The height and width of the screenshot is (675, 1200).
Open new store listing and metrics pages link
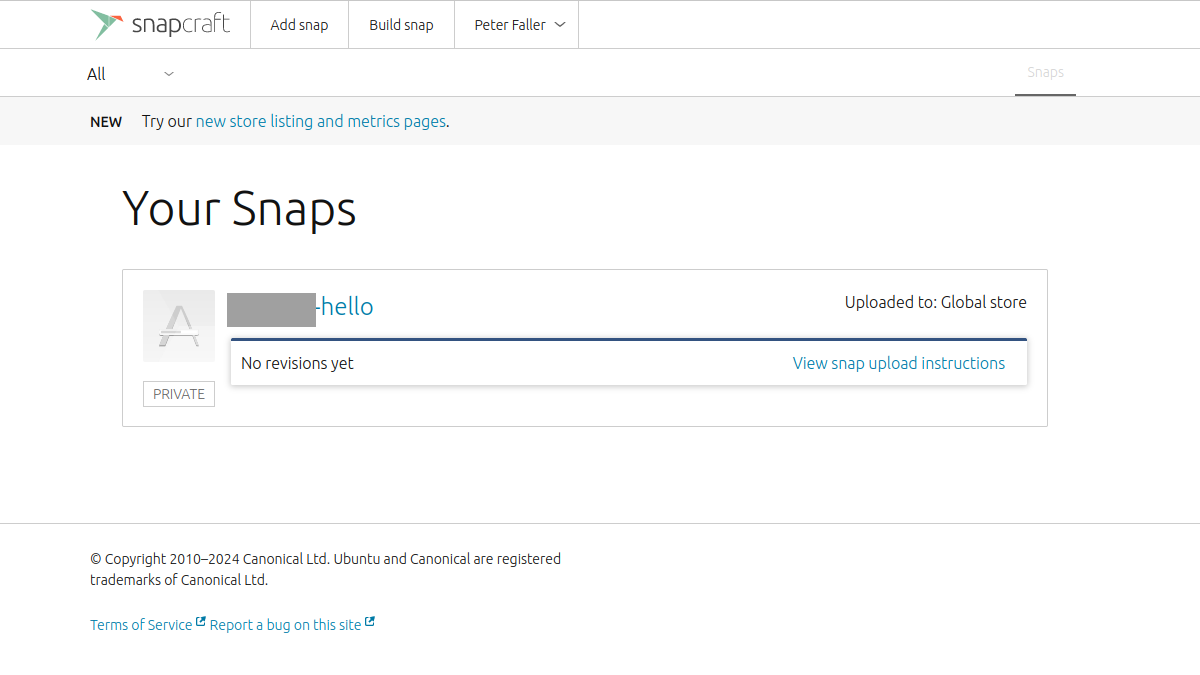320,121
